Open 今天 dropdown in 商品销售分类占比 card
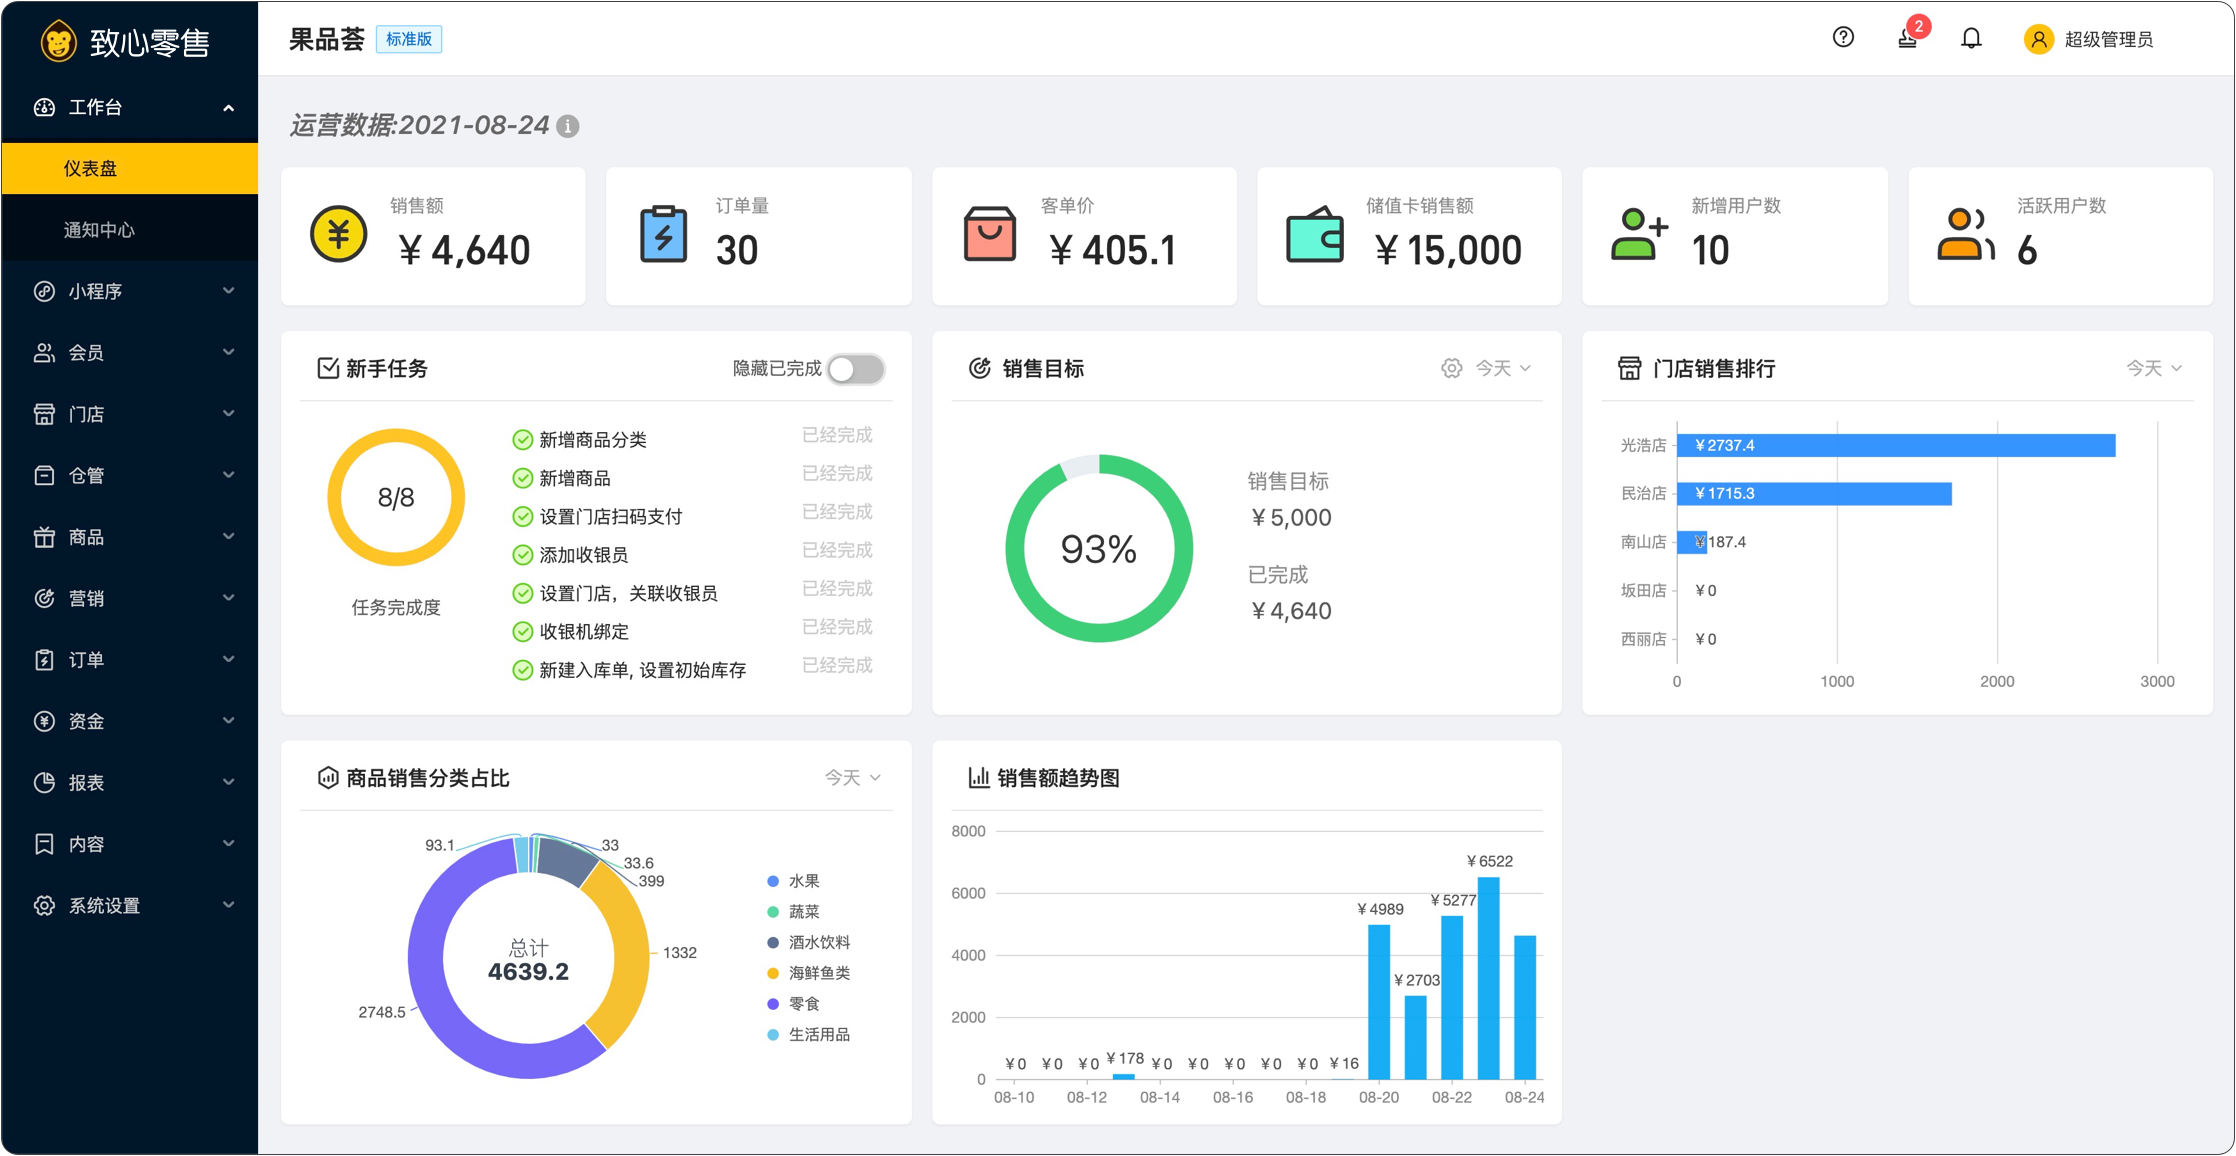2236x1156 pixels. click(x=852, y=777)
